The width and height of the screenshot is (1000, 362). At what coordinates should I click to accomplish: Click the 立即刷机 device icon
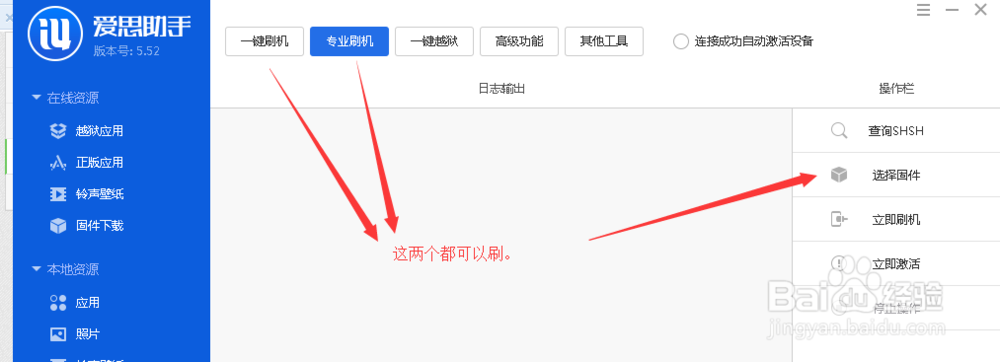(x=839, y=220)
